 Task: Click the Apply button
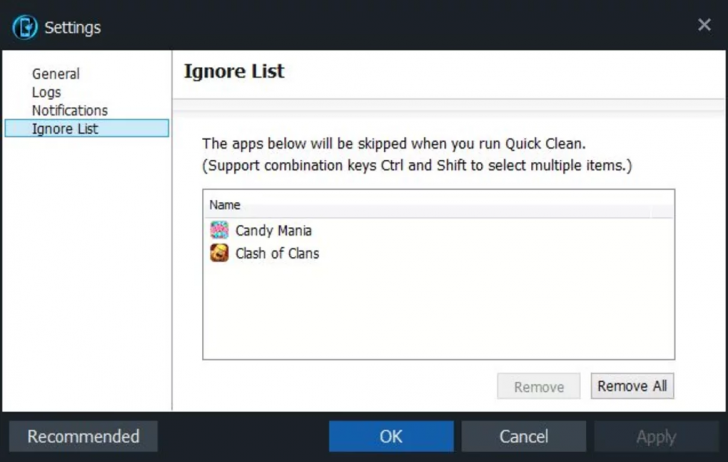point(656,436)
